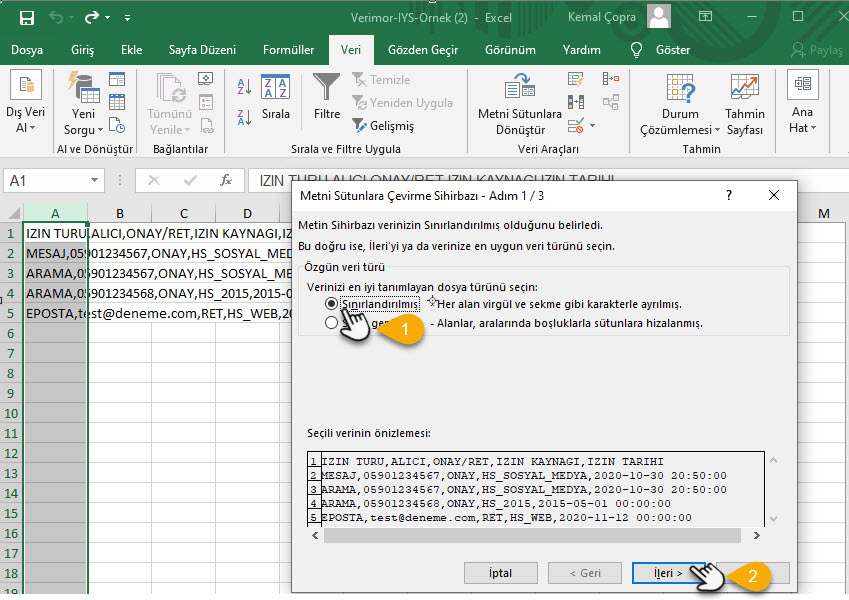Select row 5 header
The width and height of the screenshot is (849, 600).
11,314
